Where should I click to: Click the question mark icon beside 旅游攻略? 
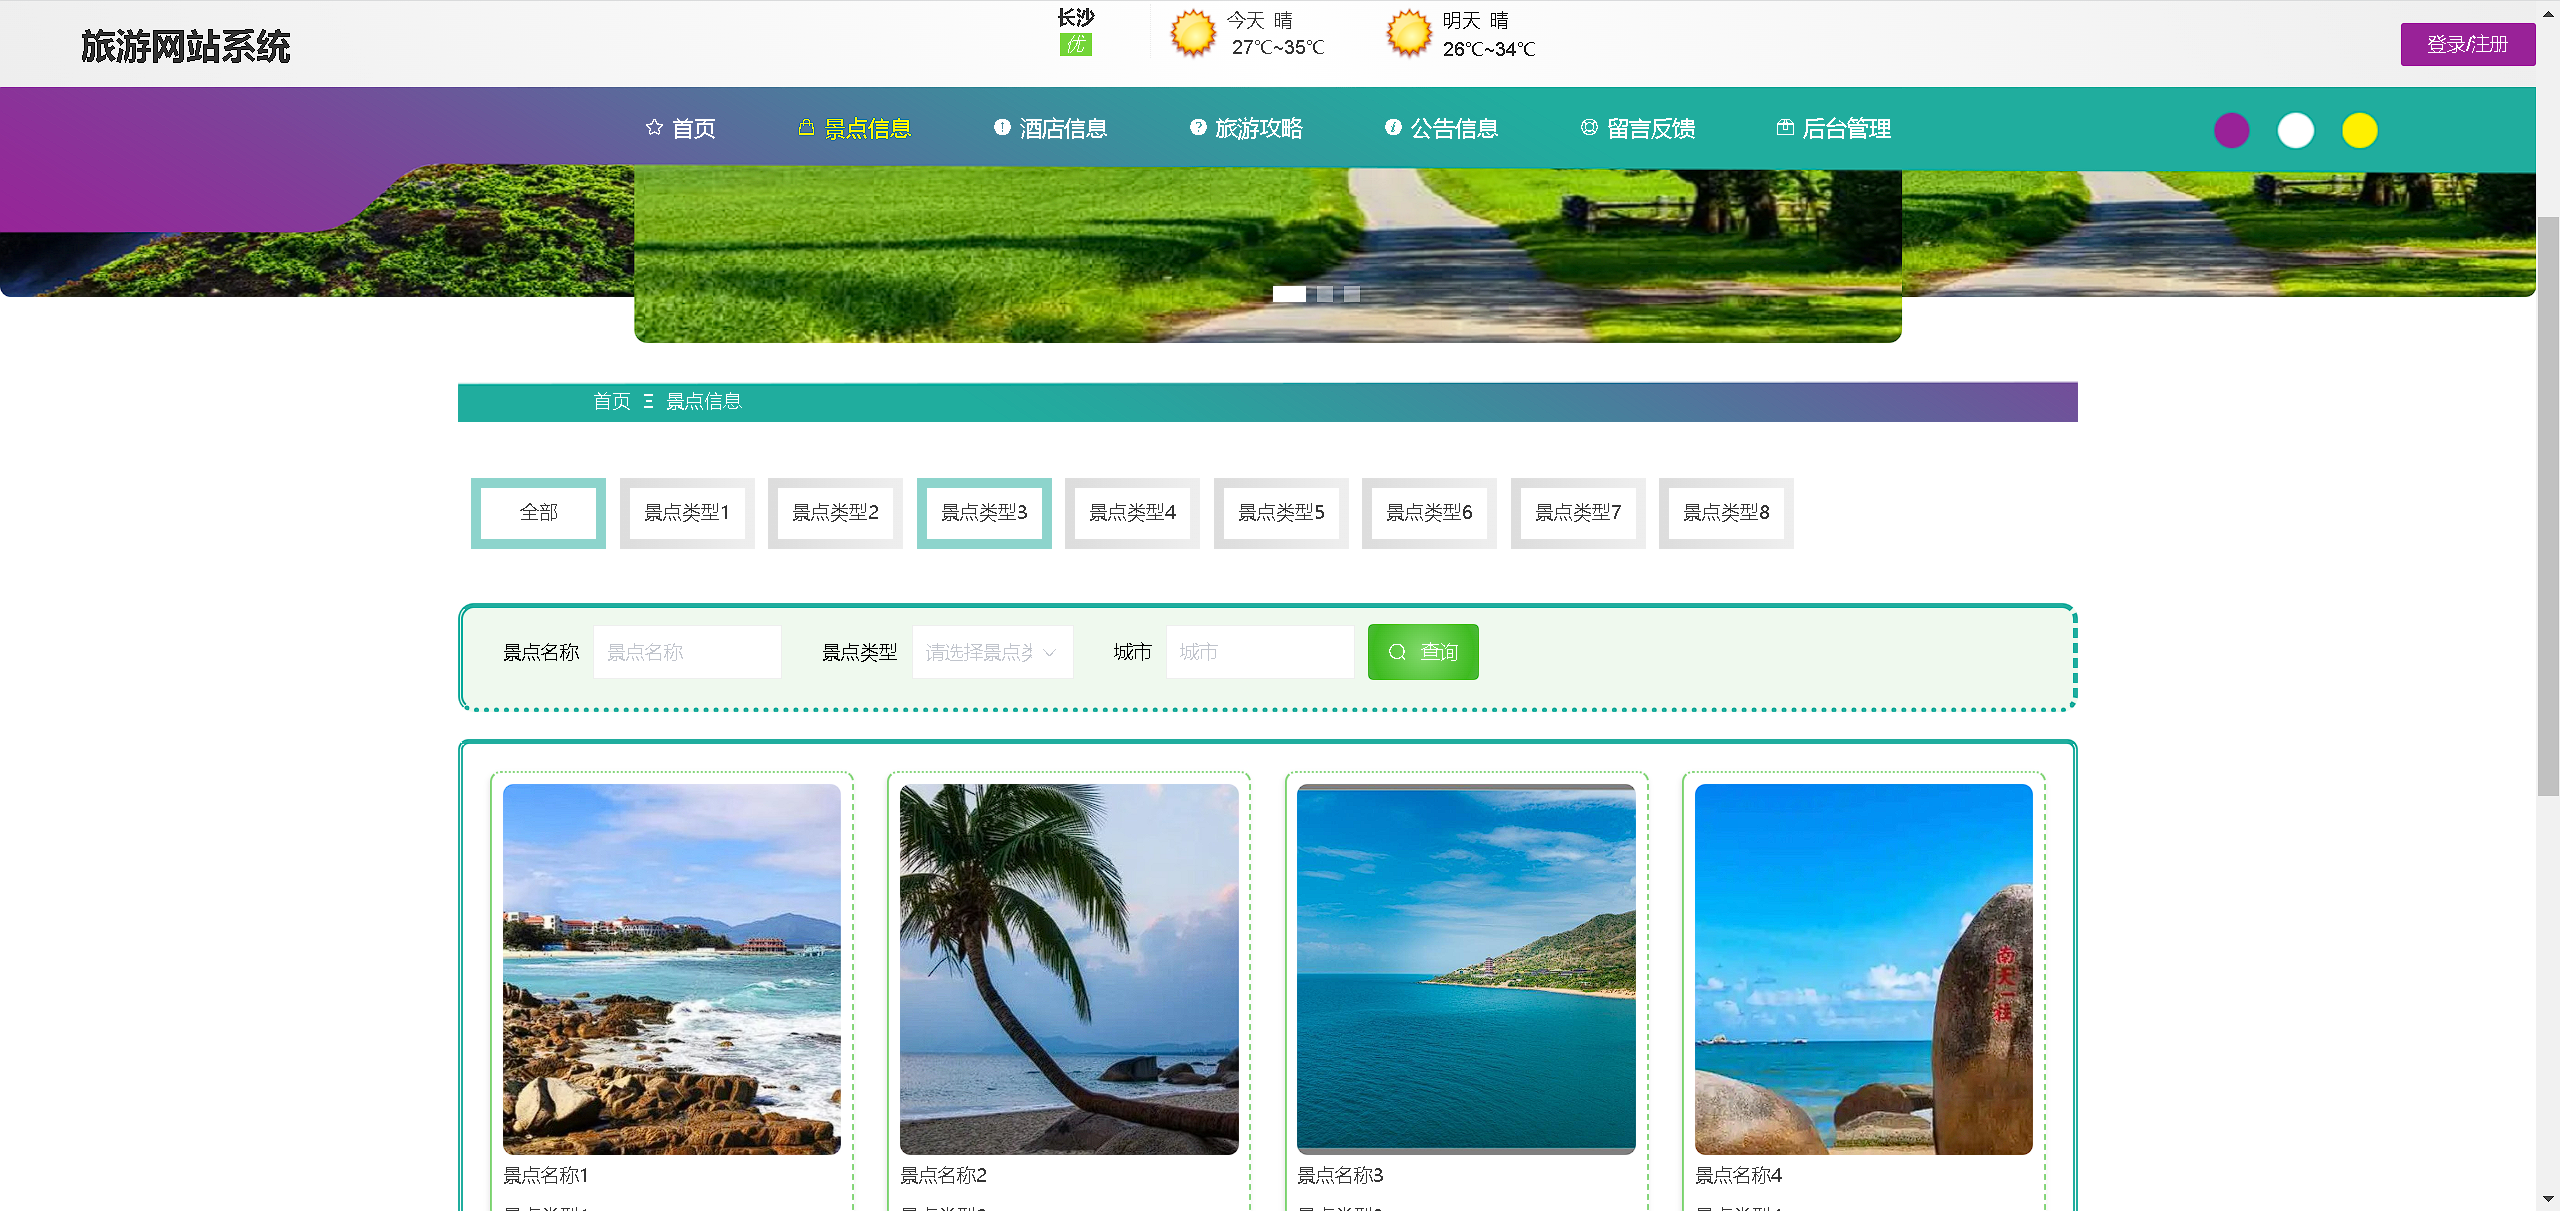point(1198,127)
